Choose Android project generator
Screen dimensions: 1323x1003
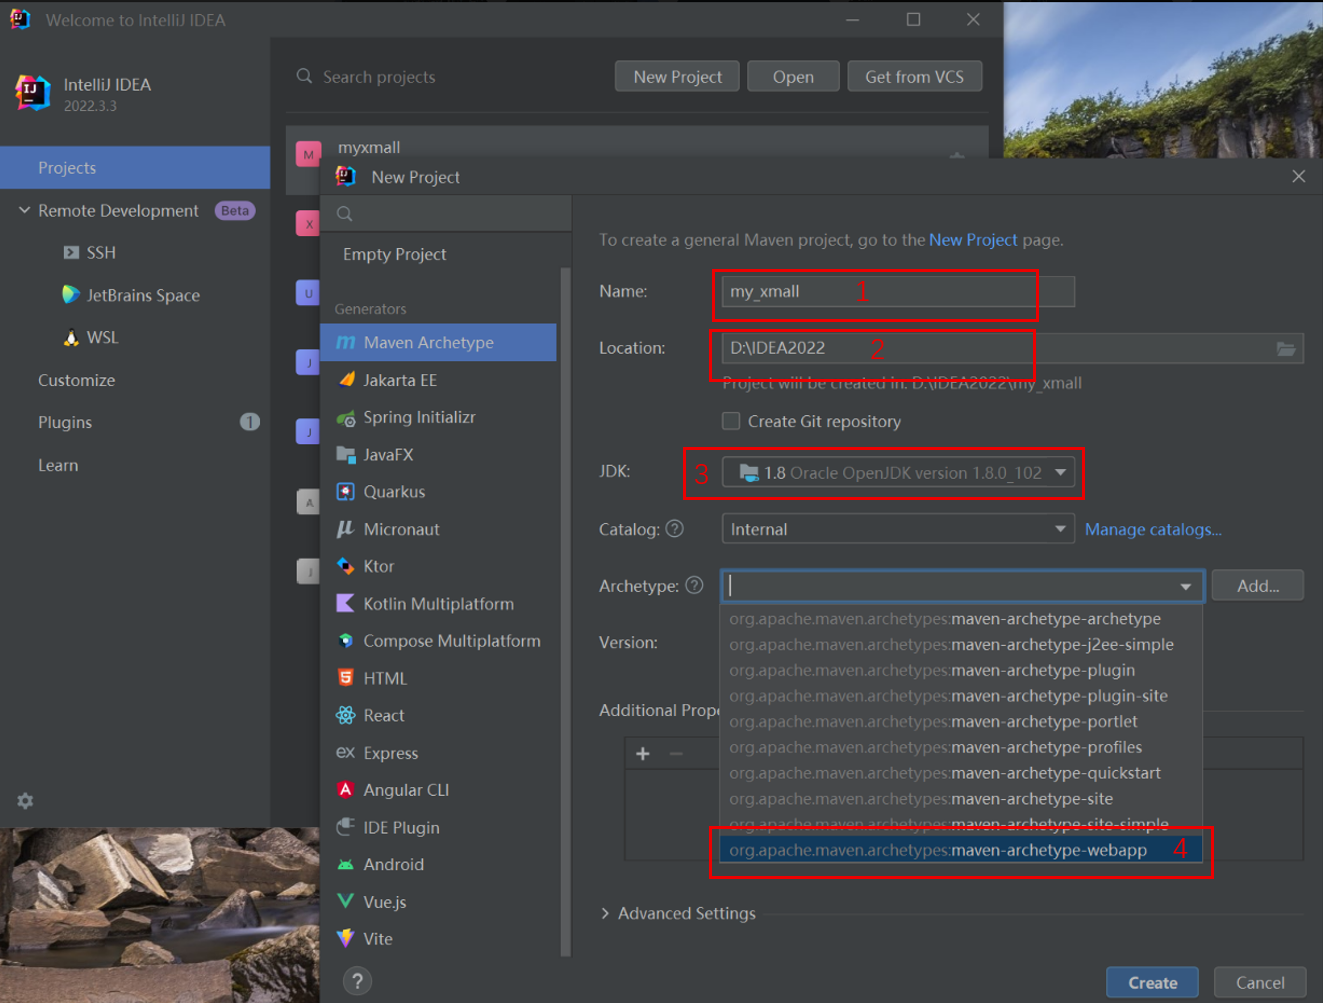pos(438,864)
